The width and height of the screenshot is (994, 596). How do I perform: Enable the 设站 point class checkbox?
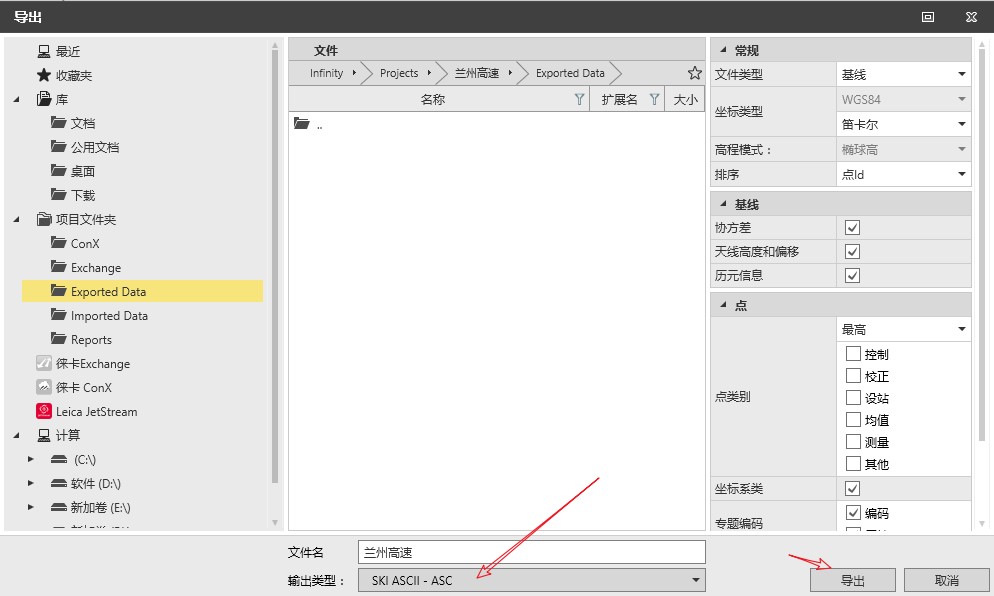coord(853,398)
